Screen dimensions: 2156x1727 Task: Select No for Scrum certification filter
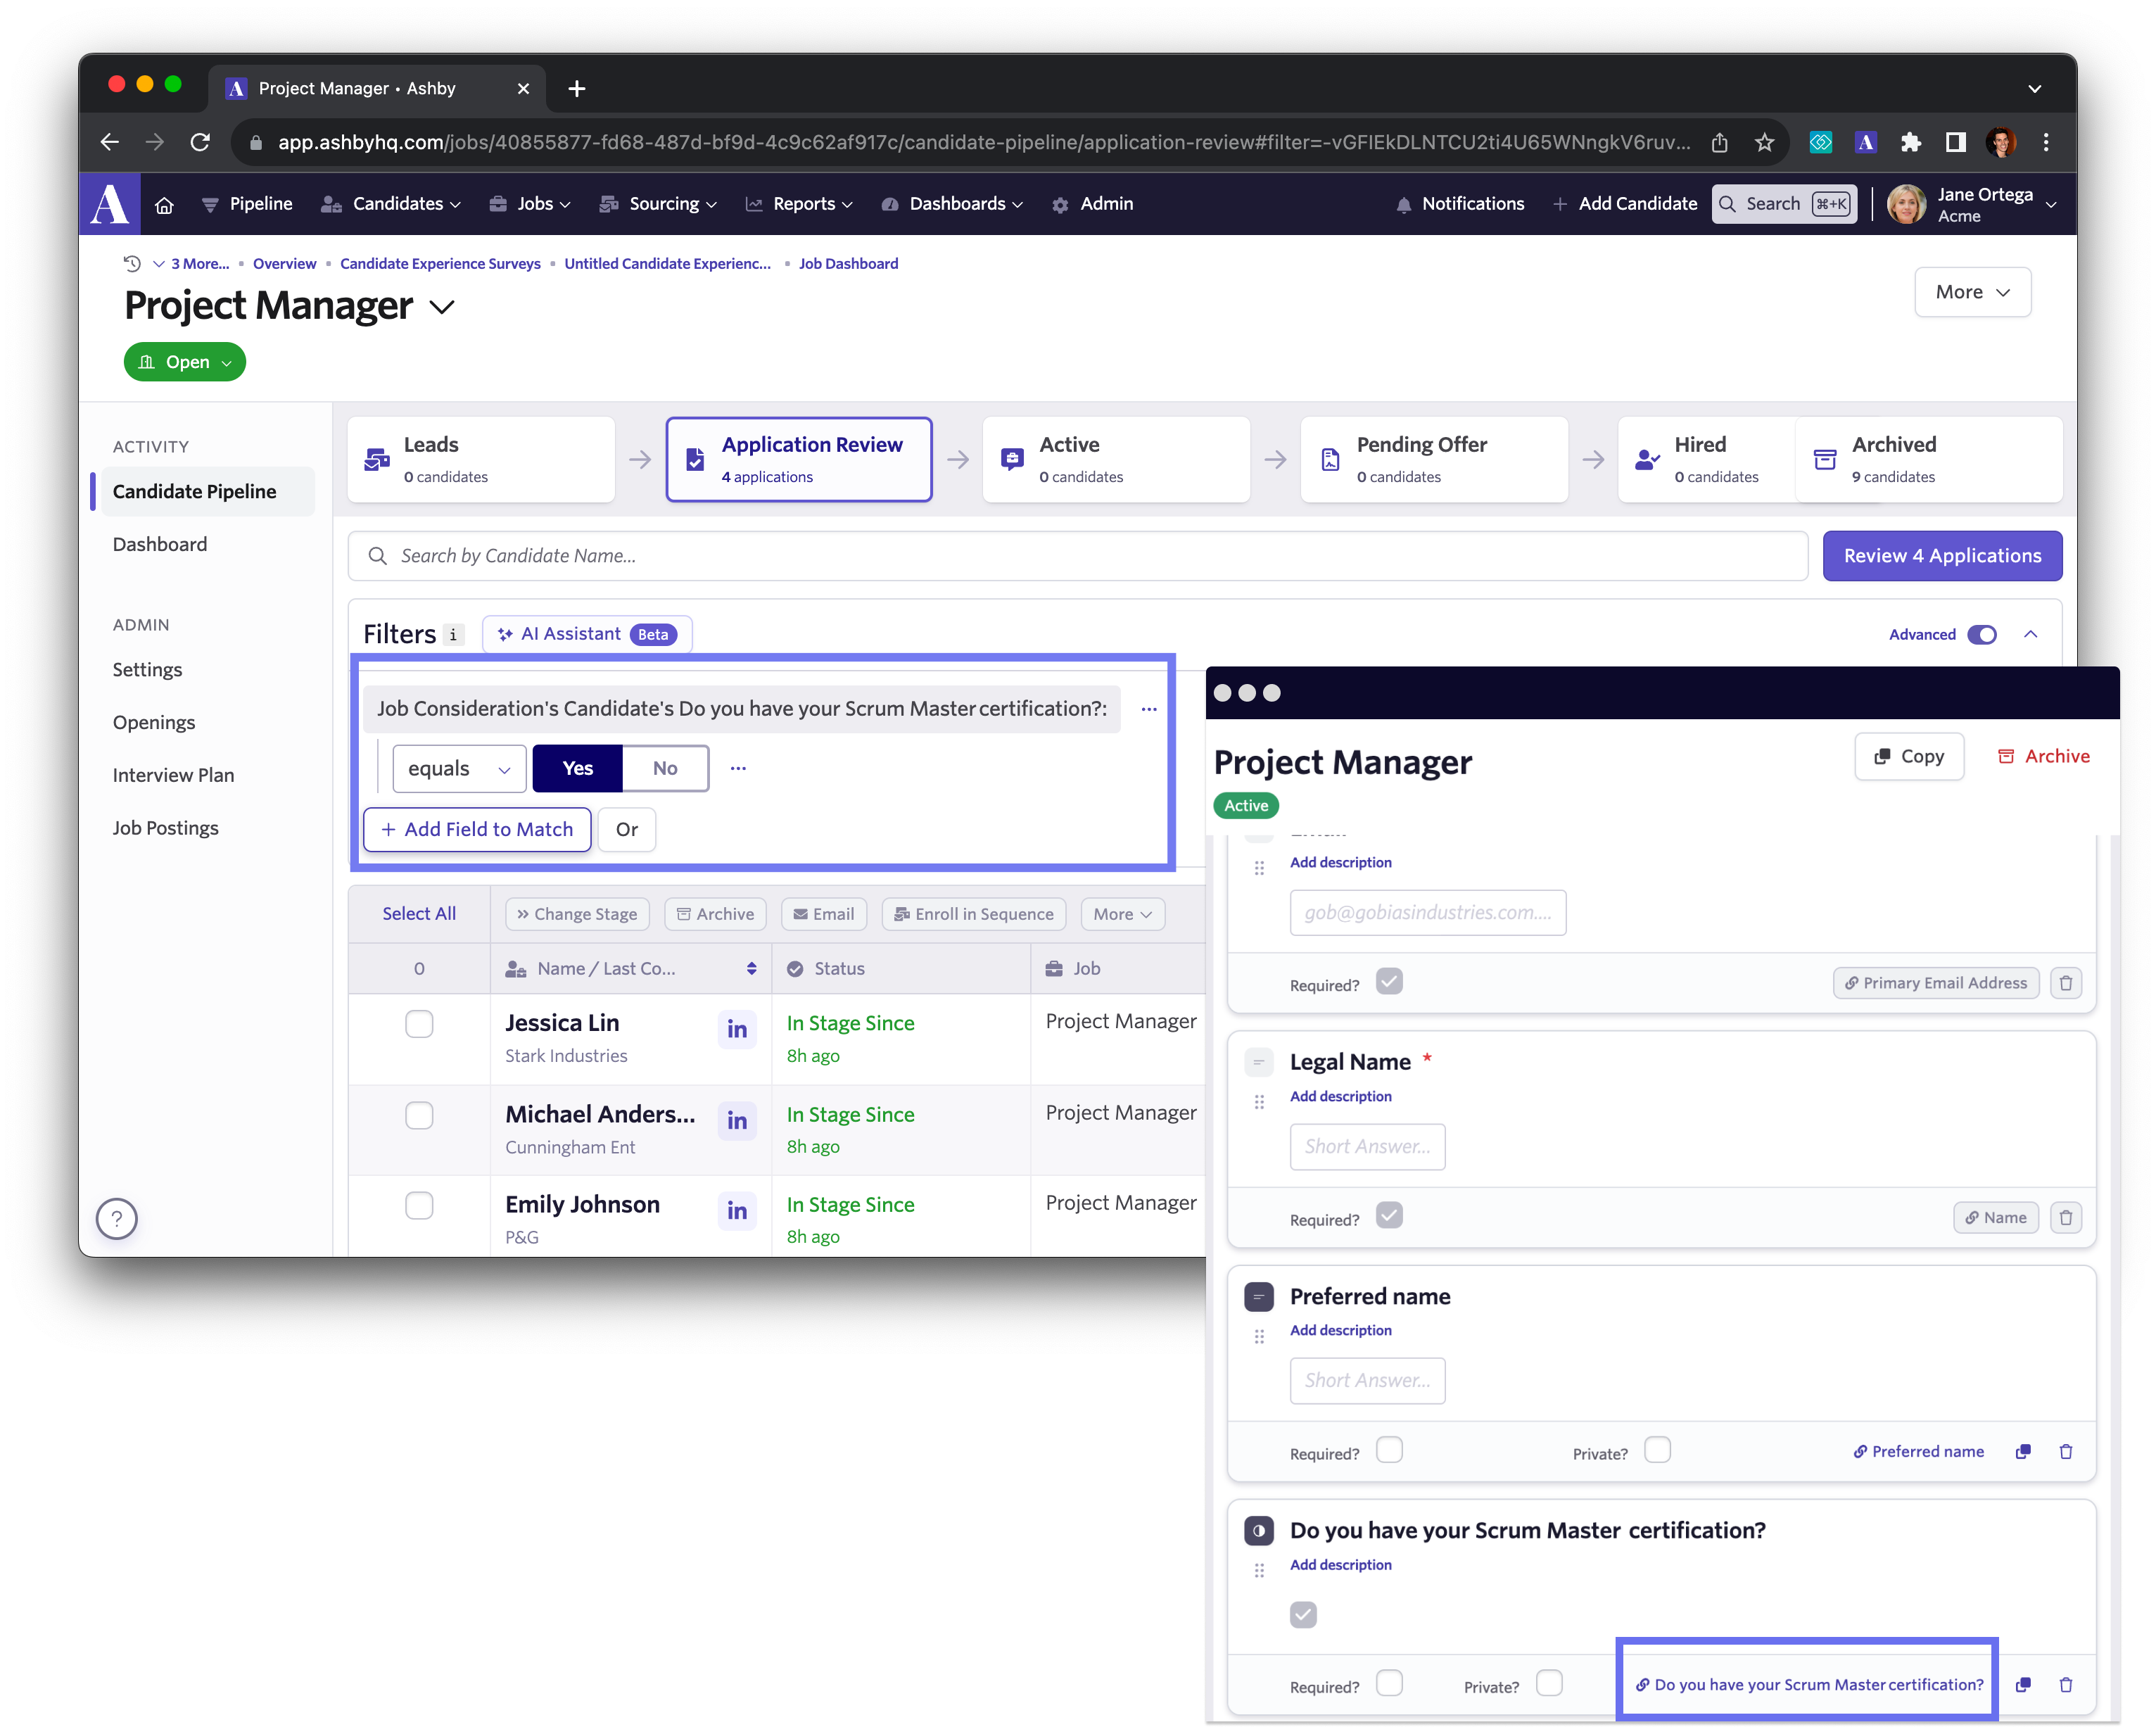pyautogui.click(x=665, y=768)
